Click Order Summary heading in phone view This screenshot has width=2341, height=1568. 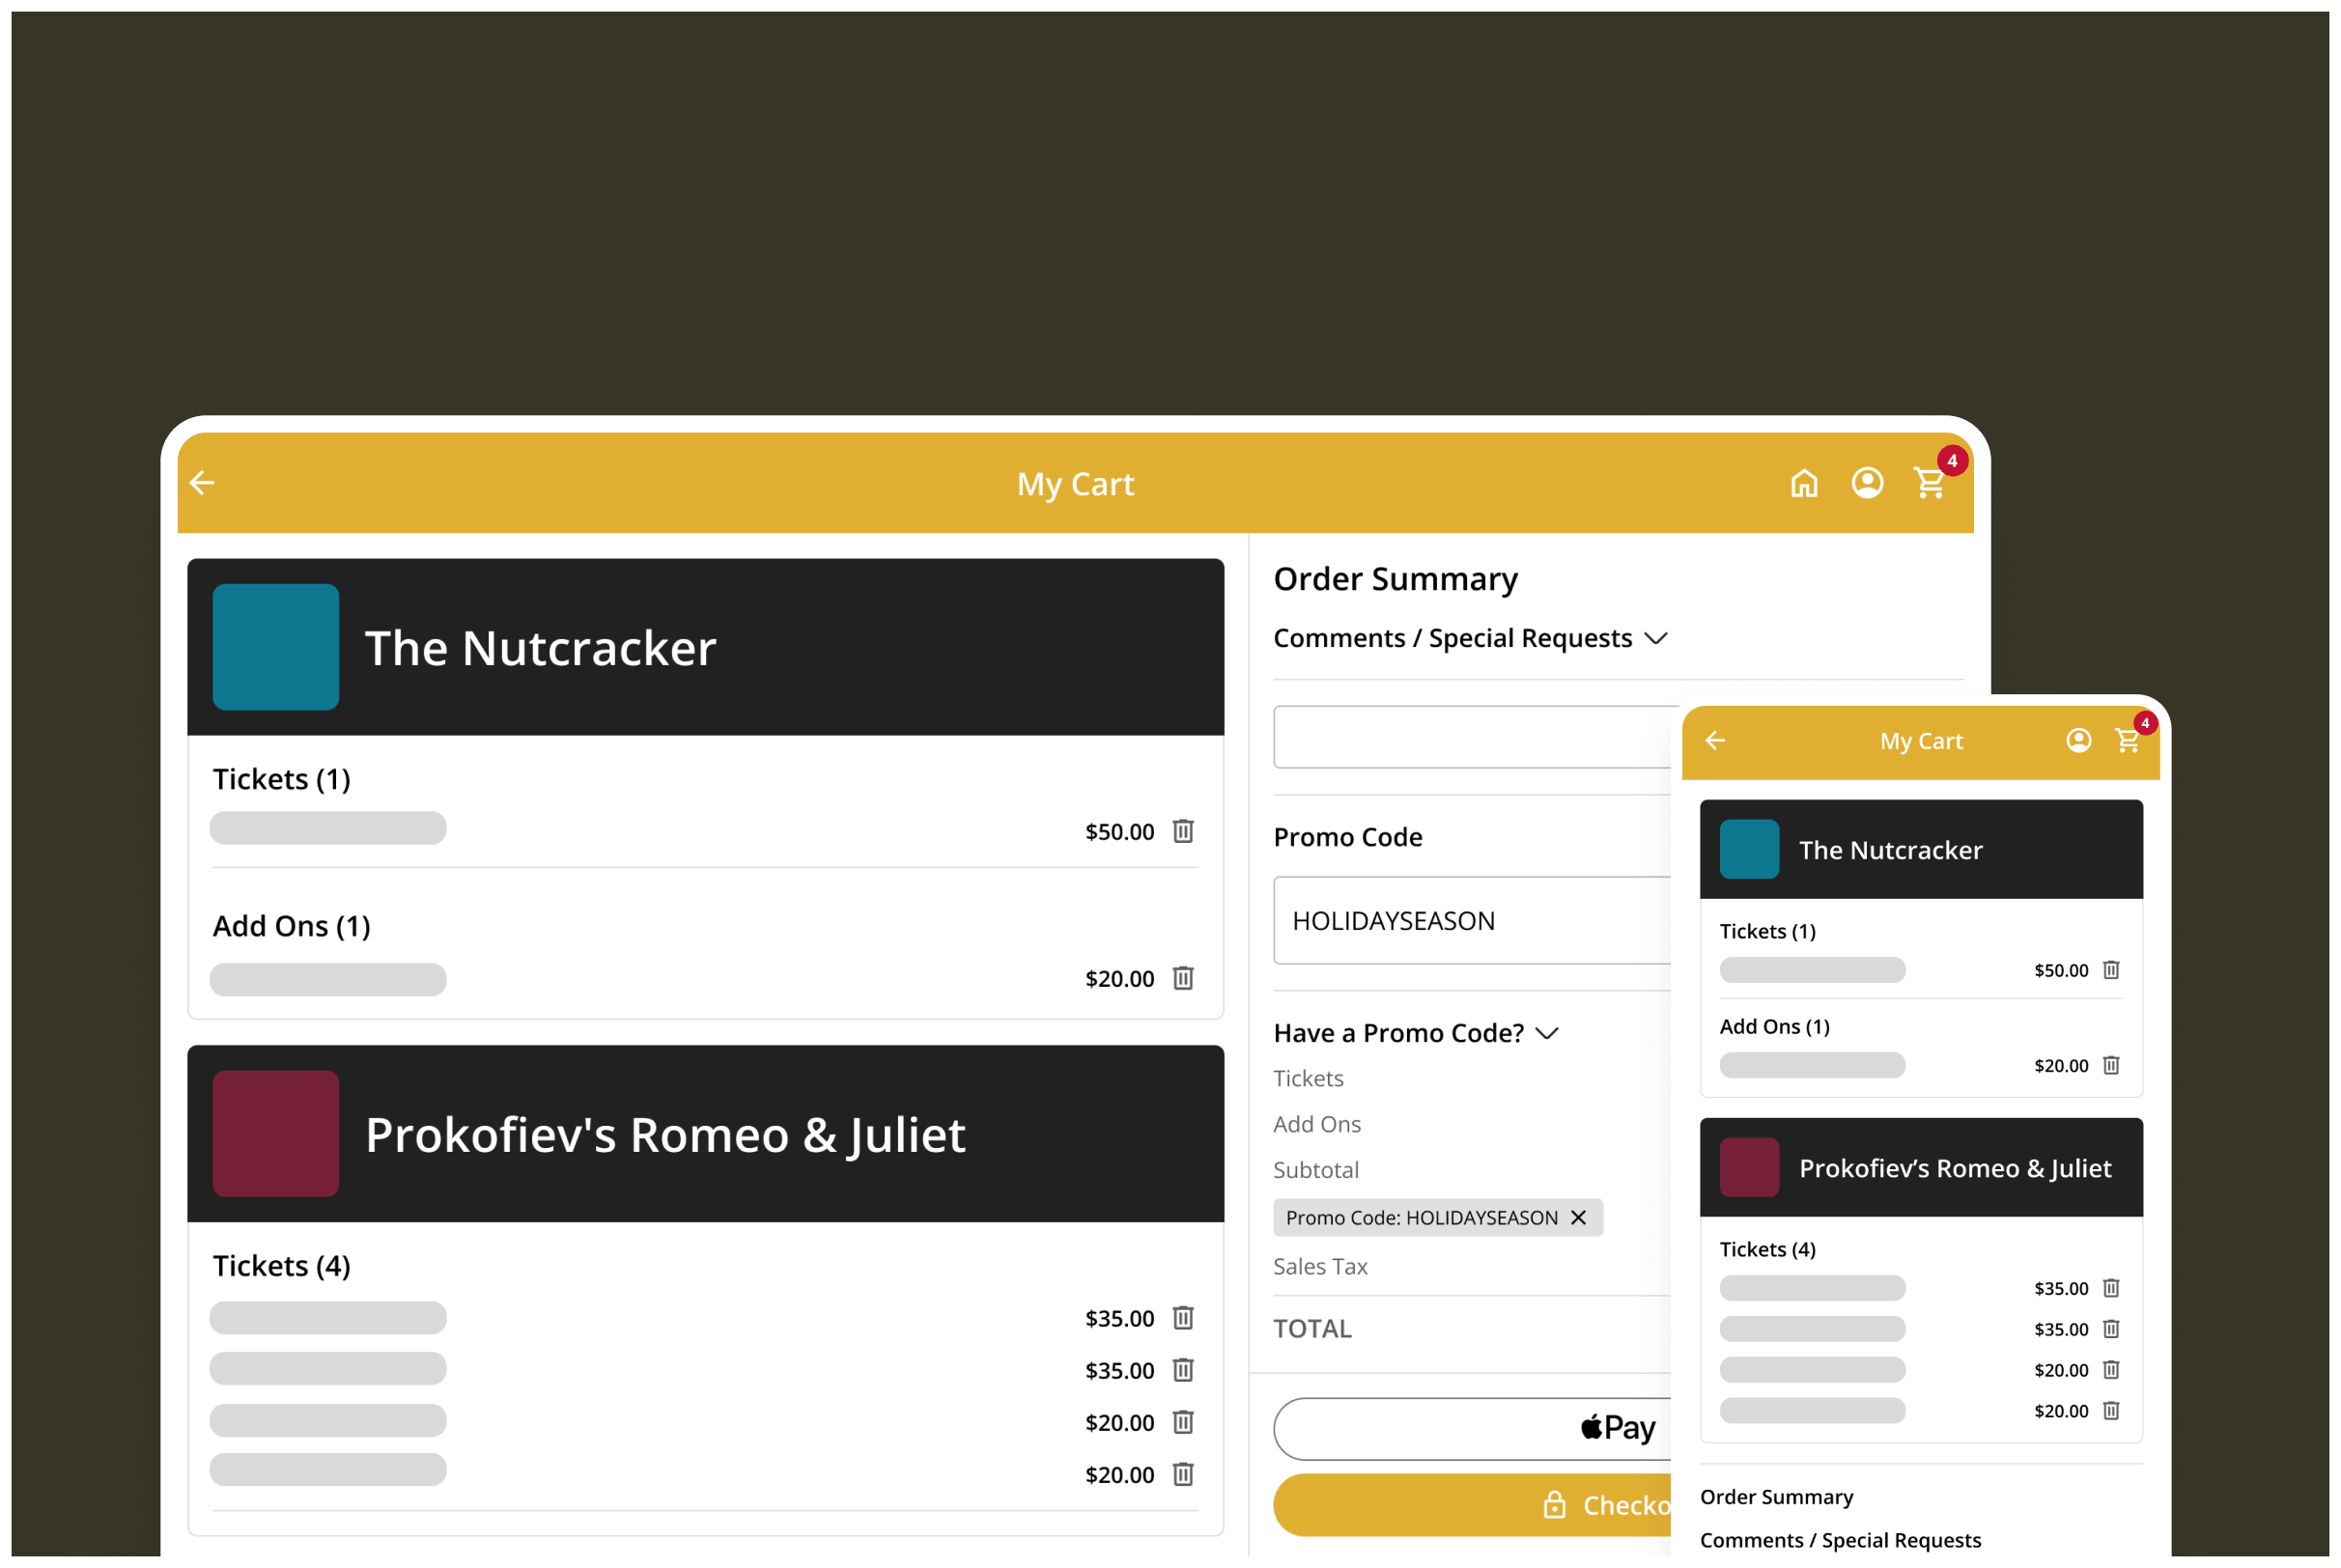click(1776, 1496)
